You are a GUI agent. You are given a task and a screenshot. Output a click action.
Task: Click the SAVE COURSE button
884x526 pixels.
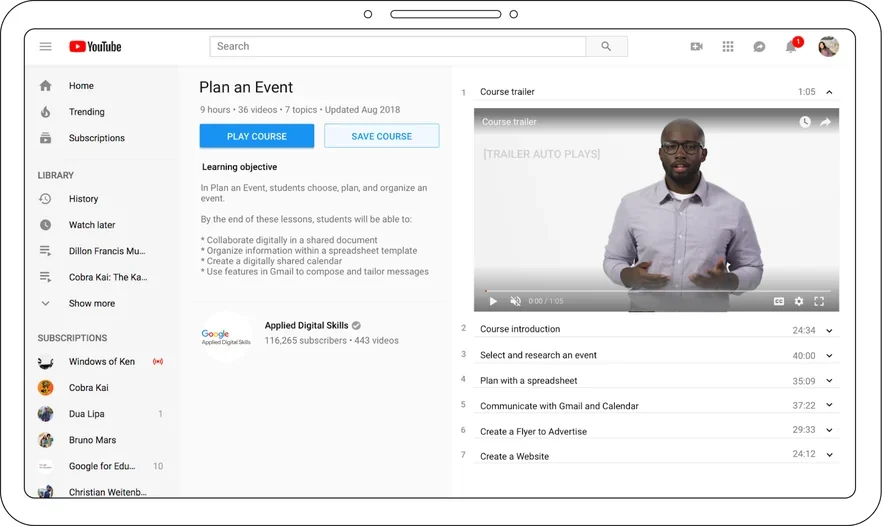(x=382, y=136)
